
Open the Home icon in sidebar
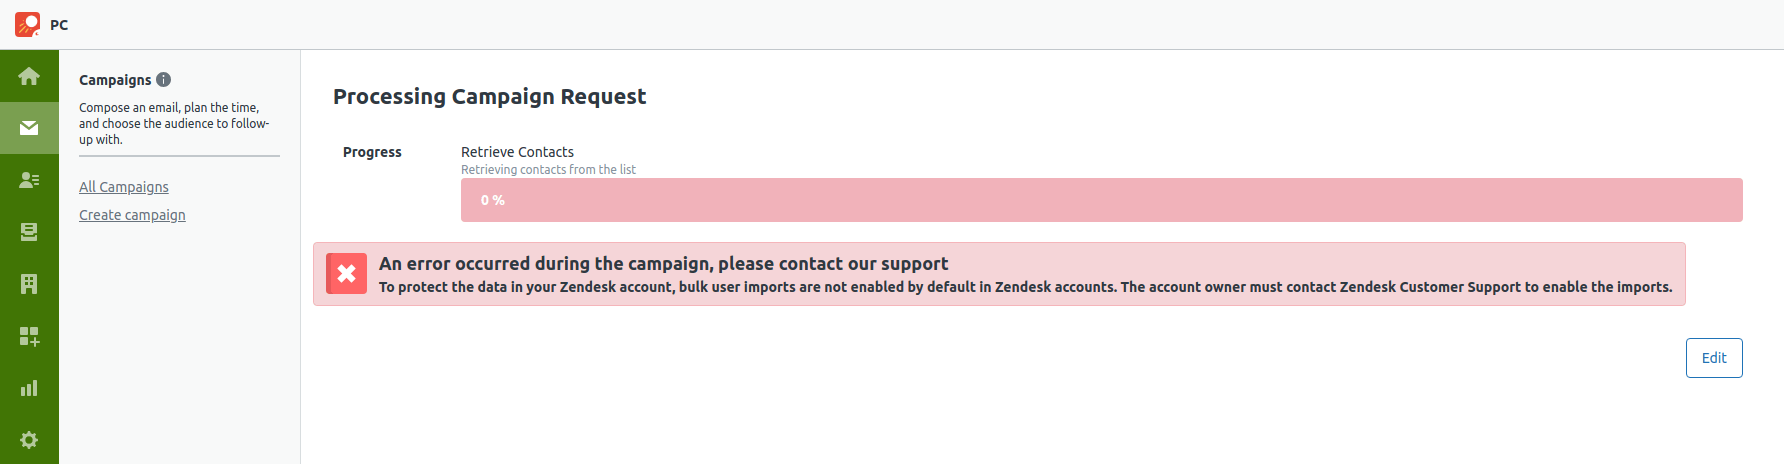29,76
